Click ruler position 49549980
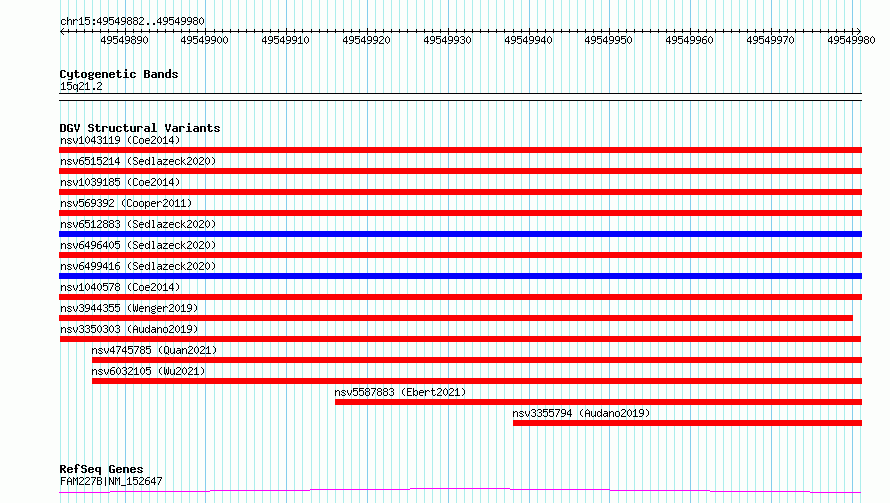Screen dimensions: 890x503 pyautogui.click(x=851, y=40)
